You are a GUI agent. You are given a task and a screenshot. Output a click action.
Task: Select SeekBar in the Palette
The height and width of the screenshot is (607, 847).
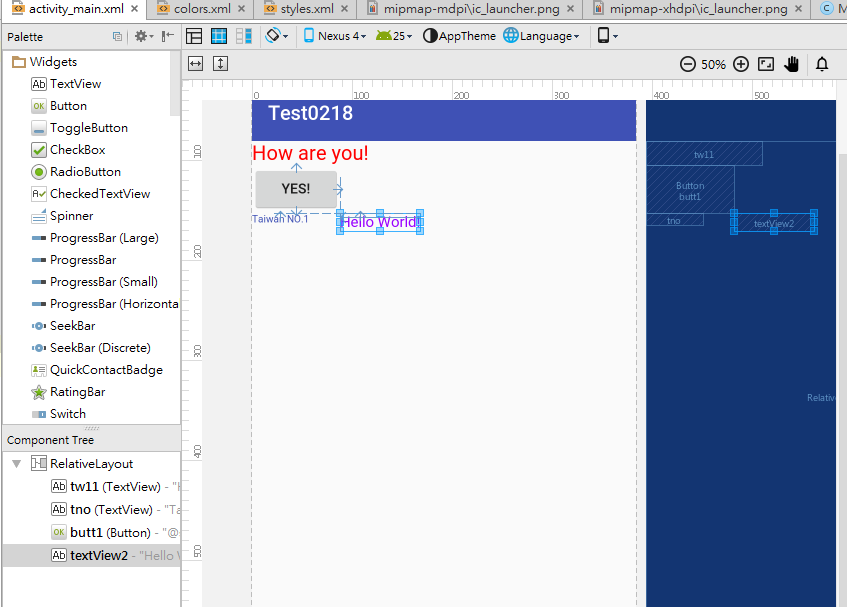pos(72,326)
